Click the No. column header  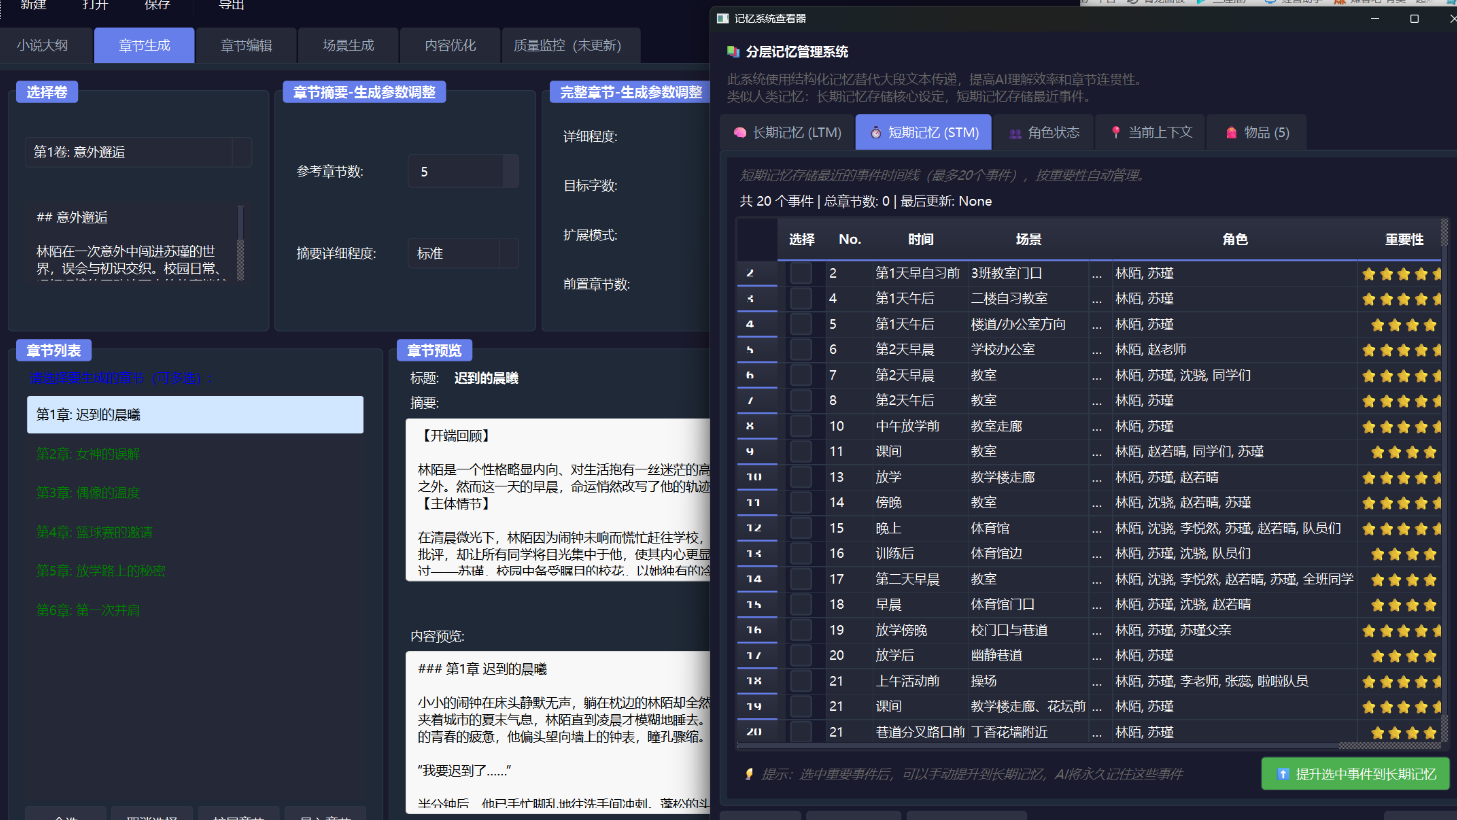pos(849,239)
